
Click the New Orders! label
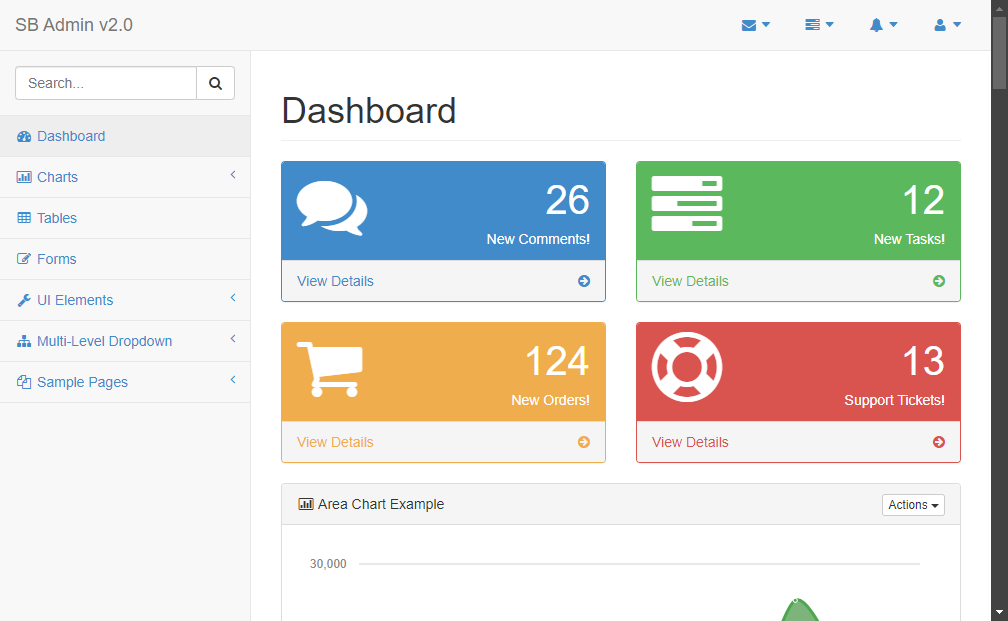tap(550, 400)
